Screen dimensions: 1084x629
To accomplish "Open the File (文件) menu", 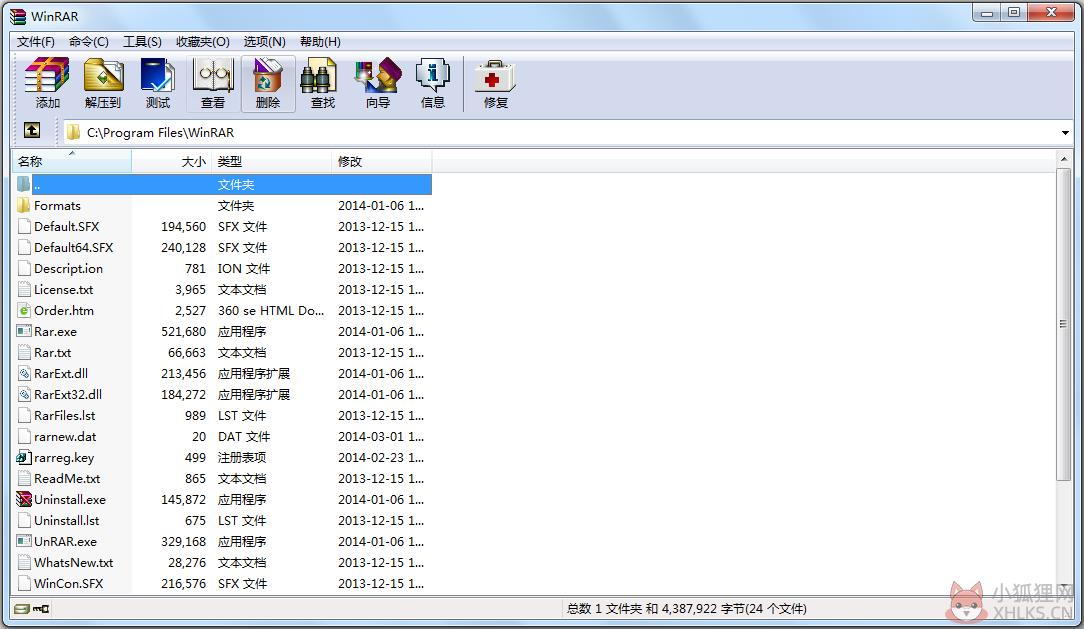I will (x=36, y=41).
